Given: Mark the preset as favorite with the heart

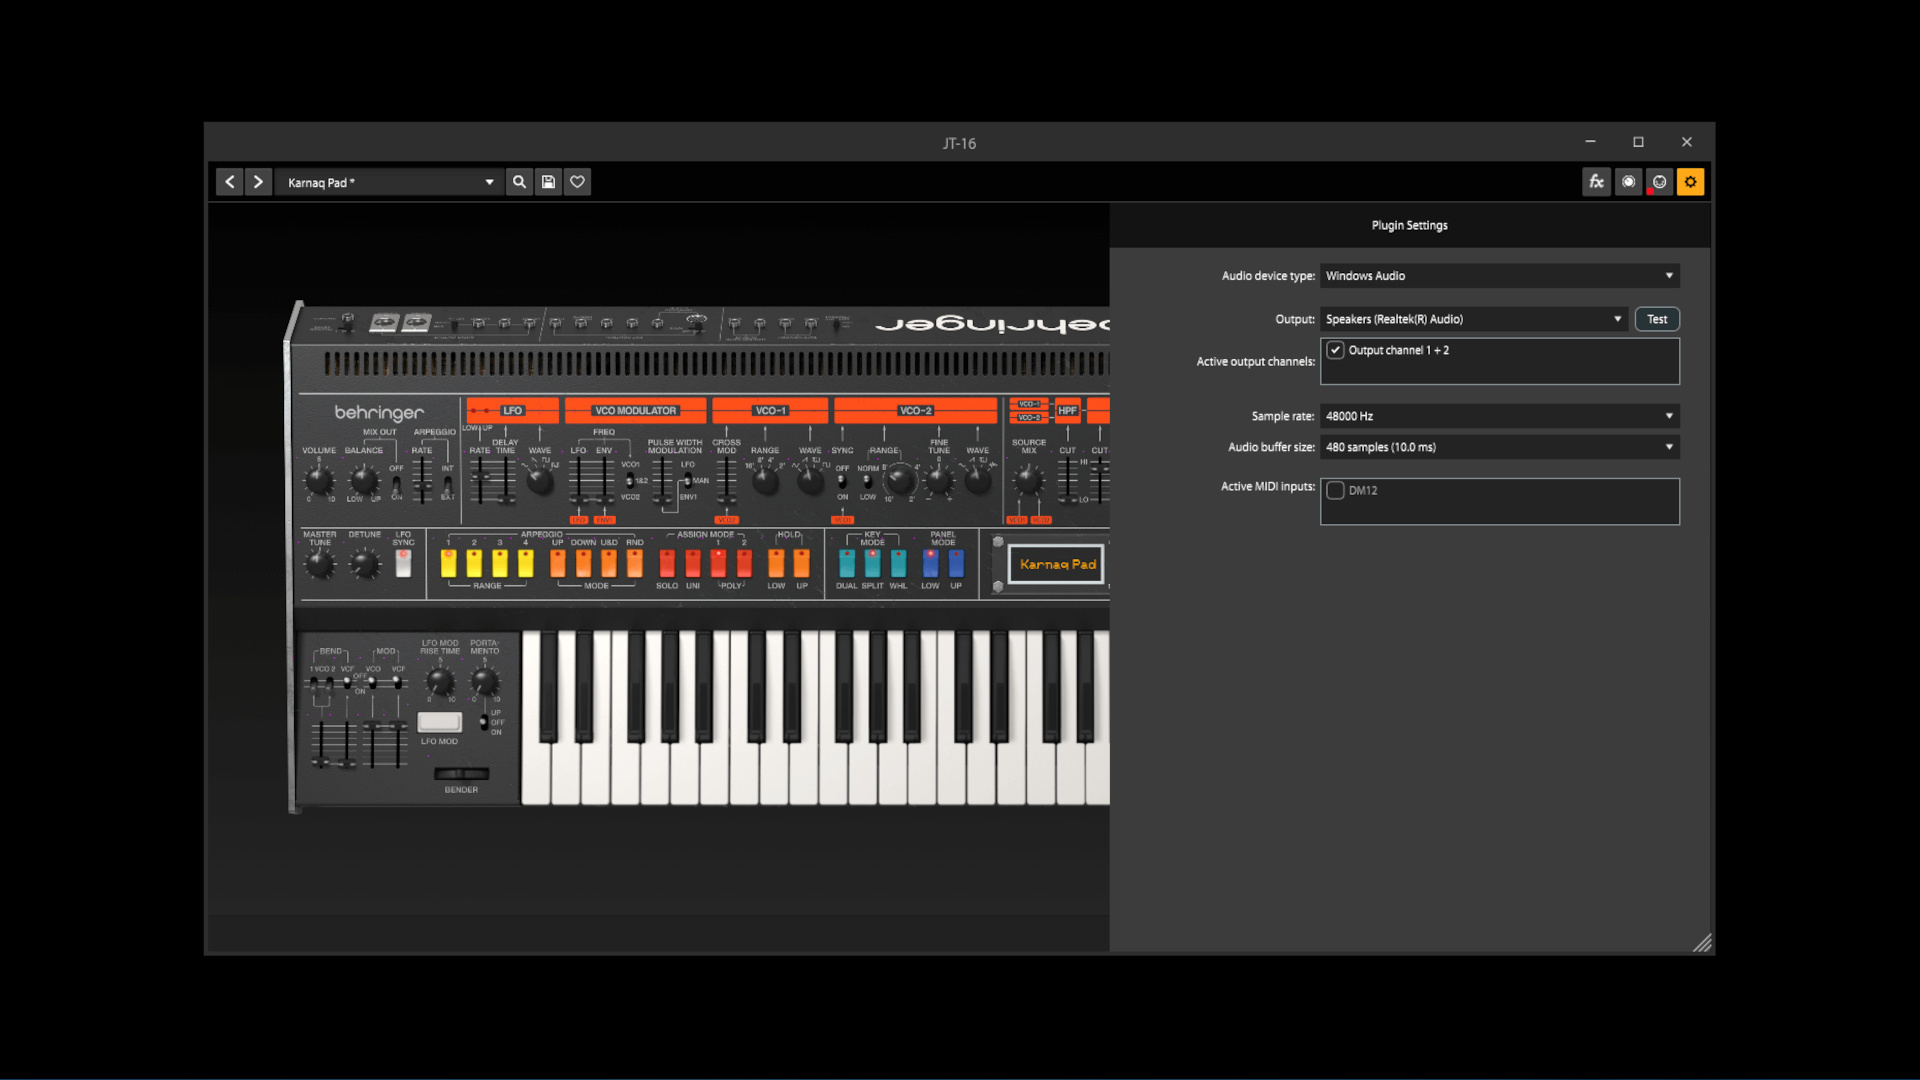Looking at the screenshot, I should click(x=577, y=182).
